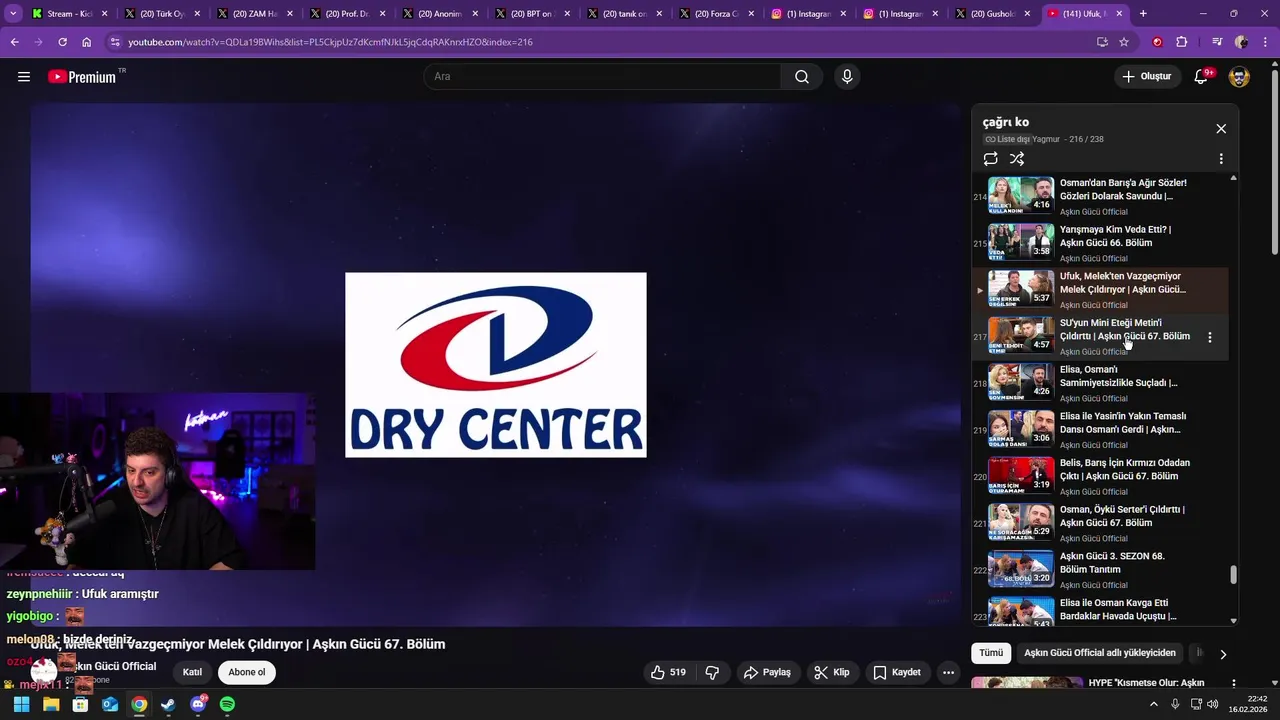Create content via Oluştur button
1280x720 pixels.
(x=1147, y=77)
